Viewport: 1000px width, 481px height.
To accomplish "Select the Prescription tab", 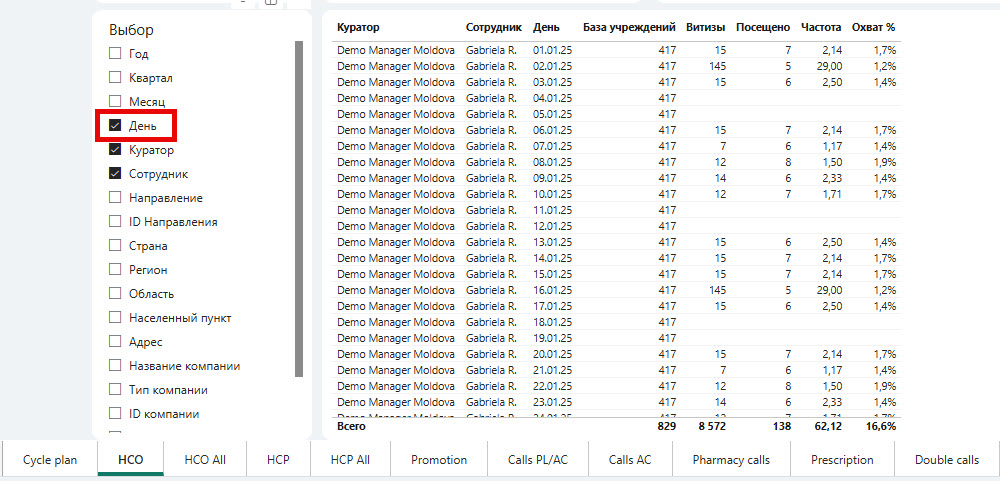I will [x=842, y=460].
